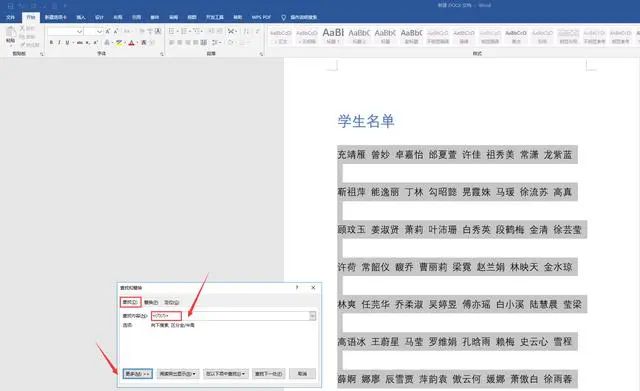Click the Paste clipboard icon

11,35
